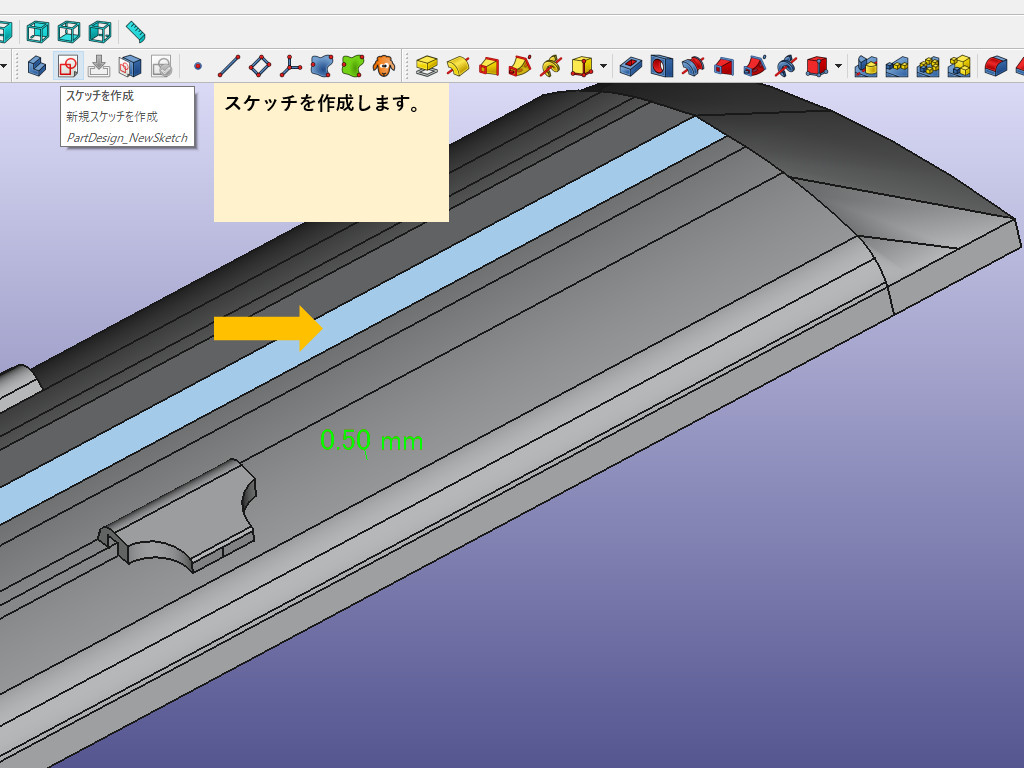Select the Pad tool

coord(427,67)
